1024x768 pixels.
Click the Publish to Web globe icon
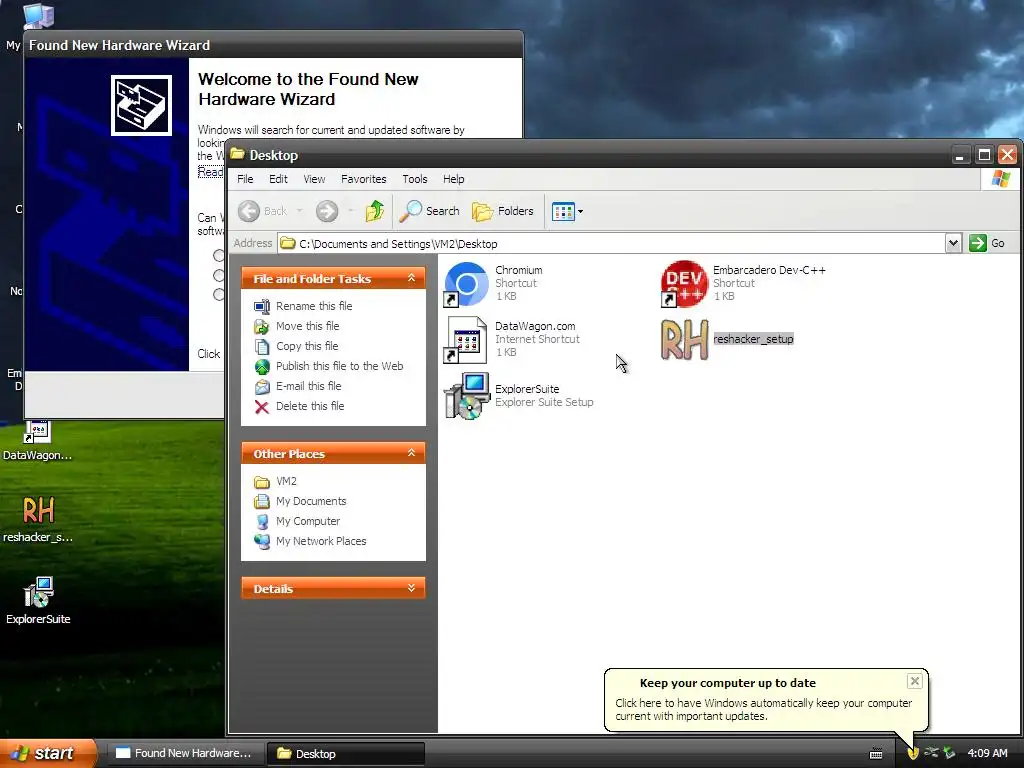(x=262, y=366)
